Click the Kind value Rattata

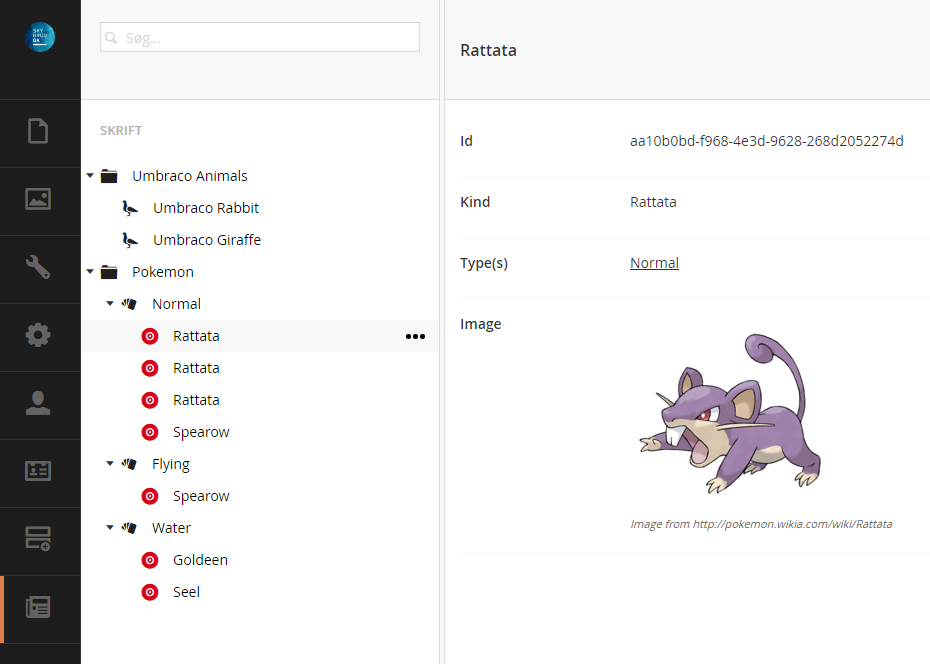click(x=653, y=202)
